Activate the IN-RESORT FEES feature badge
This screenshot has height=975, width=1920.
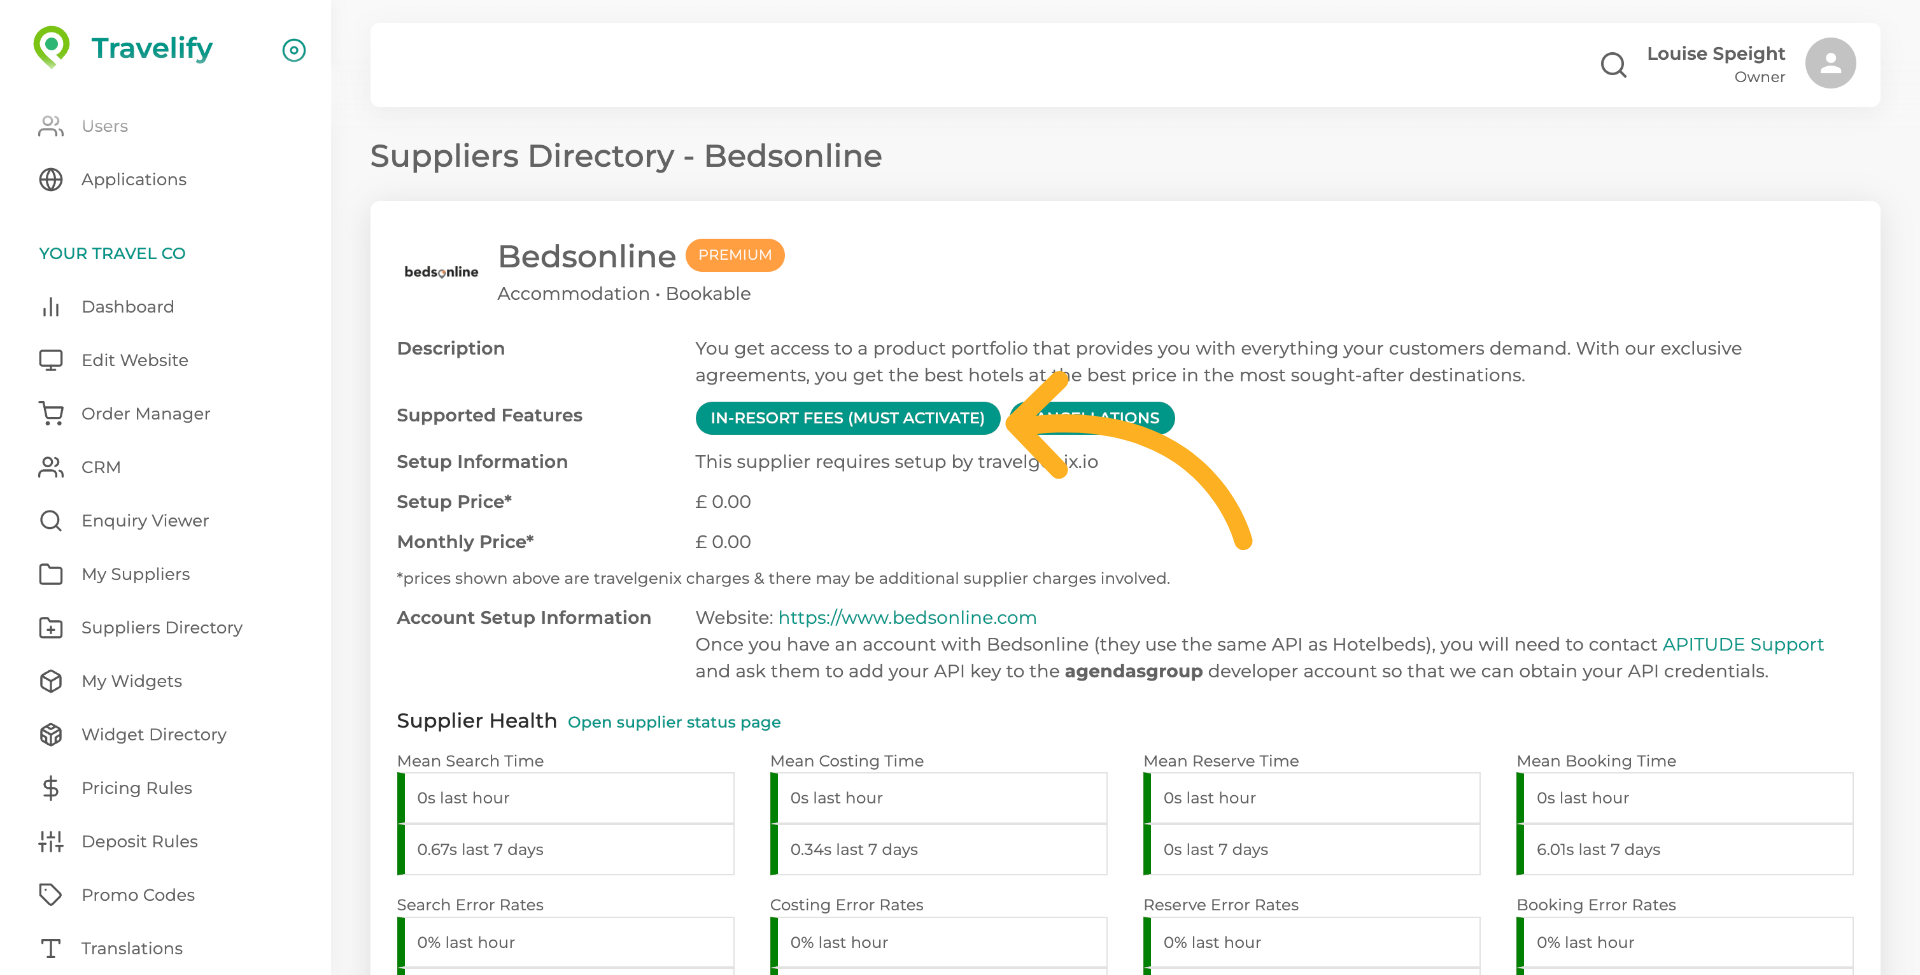click(x=847, y=418)
